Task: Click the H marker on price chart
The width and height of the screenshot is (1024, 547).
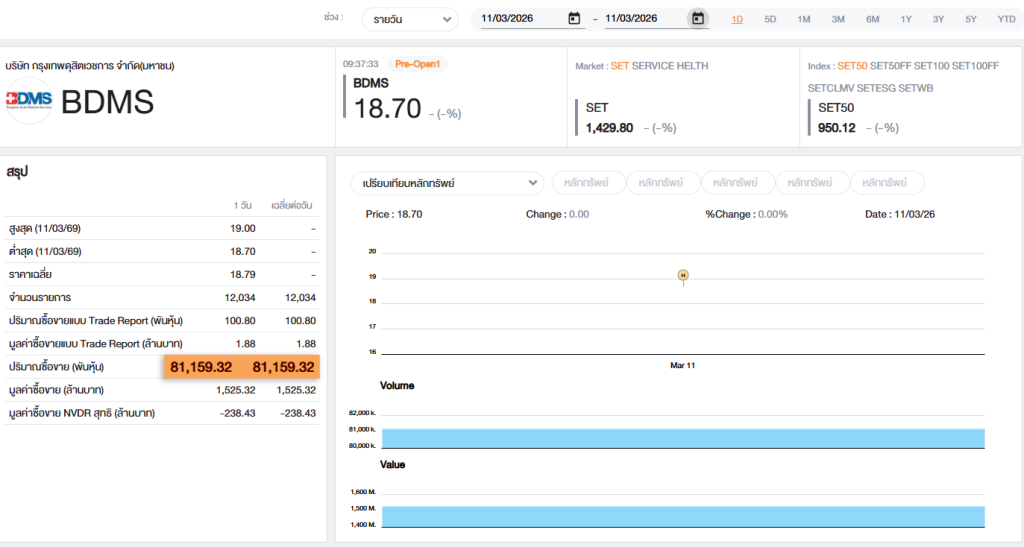Action: coord(683,274)
